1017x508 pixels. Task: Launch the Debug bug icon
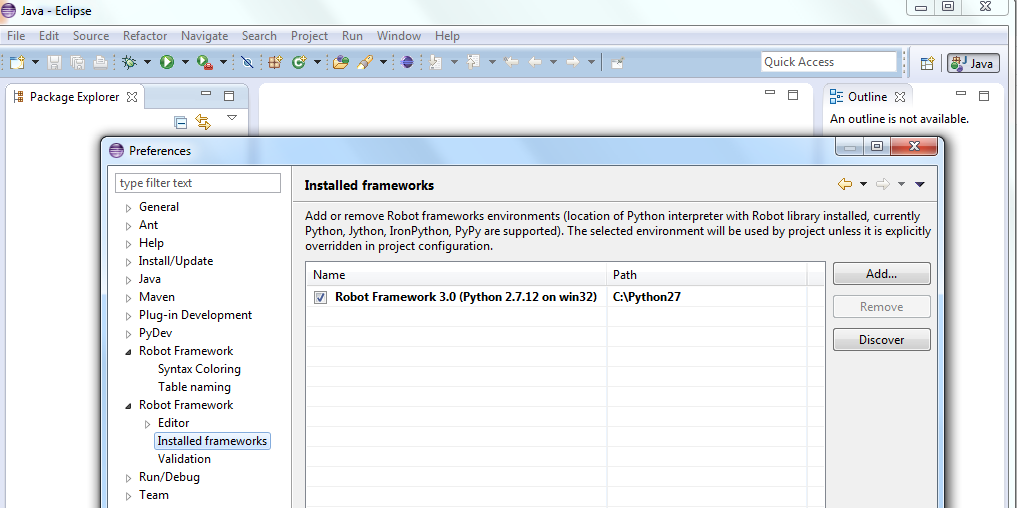click(130, 62)
